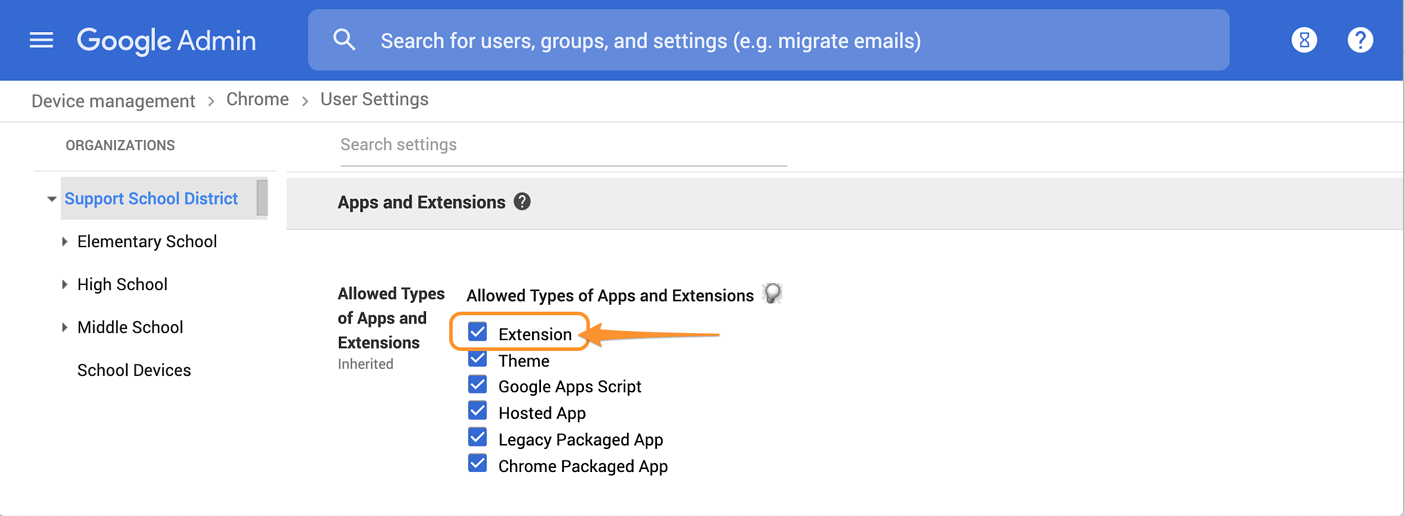Click the top search field

pos(768,41)
